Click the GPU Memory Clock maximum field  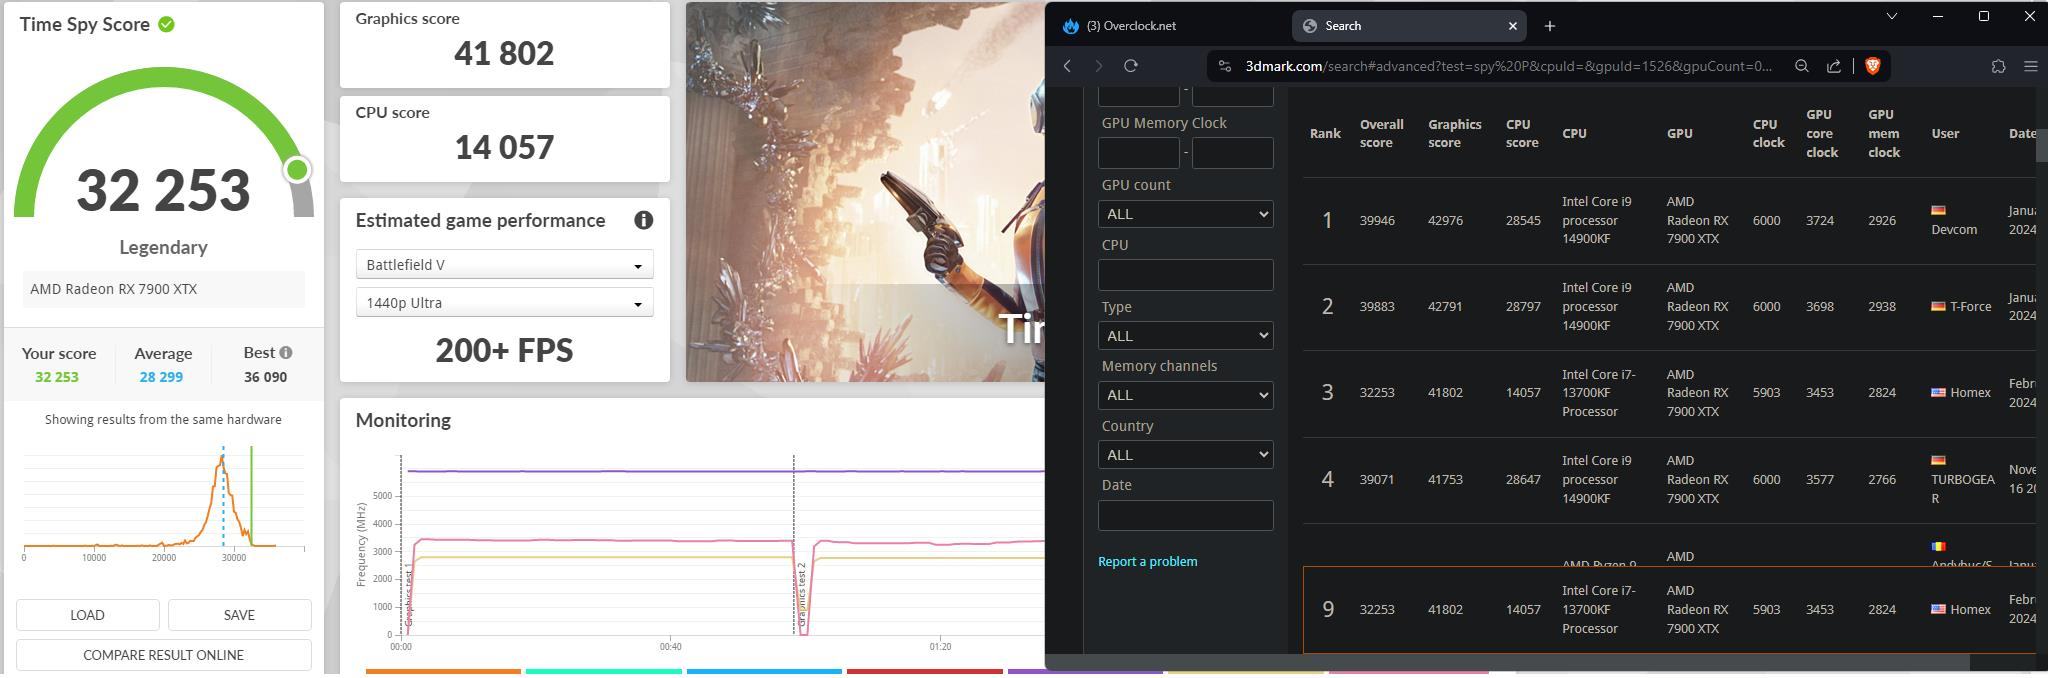[1232, 153]
